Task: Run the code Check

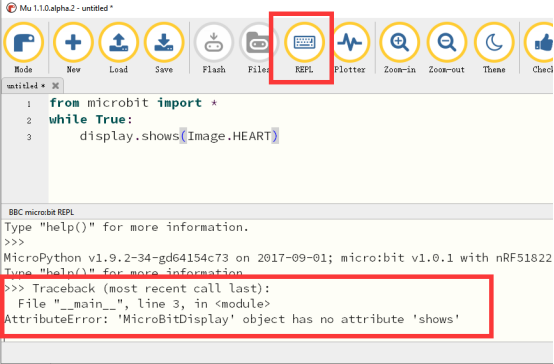Action: pyautogui.click(x=540, y=48)
